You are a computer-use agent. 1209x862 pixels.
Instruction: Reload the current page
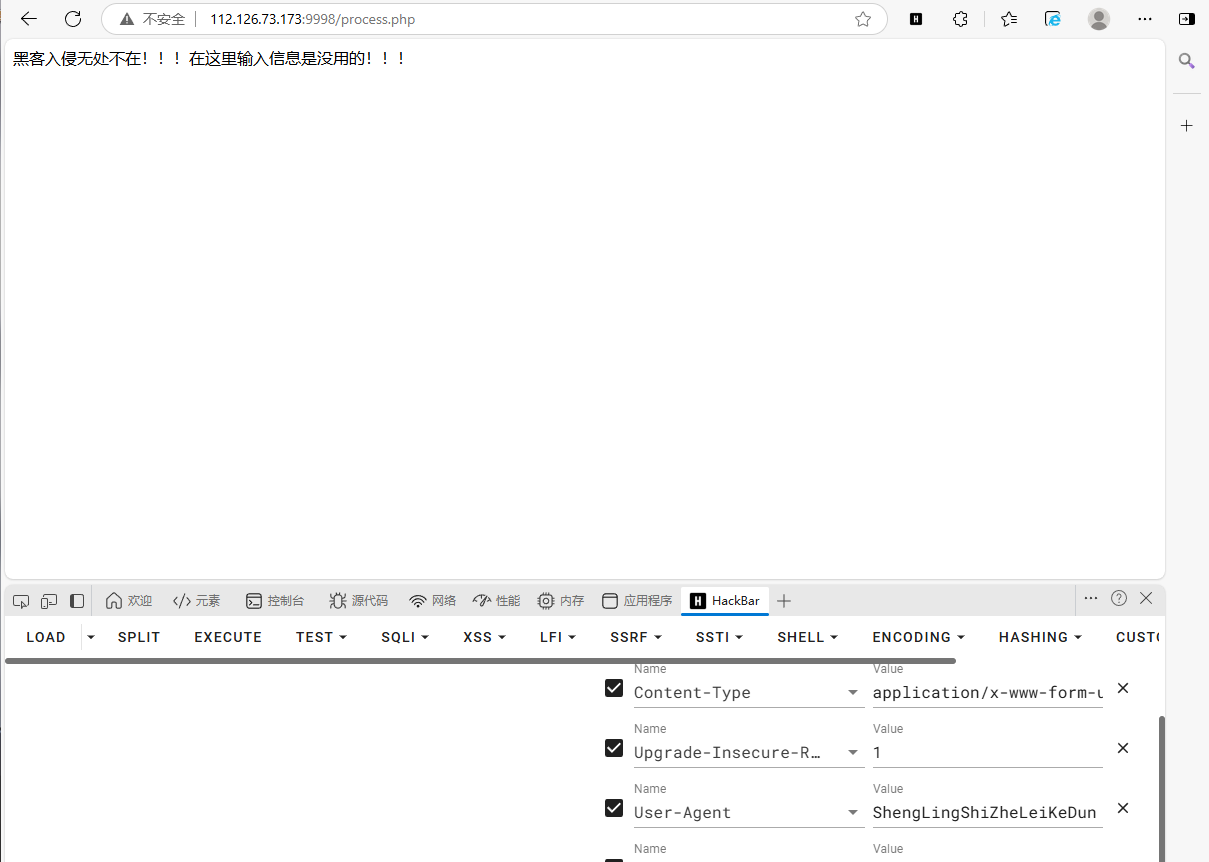pos(72,19)
